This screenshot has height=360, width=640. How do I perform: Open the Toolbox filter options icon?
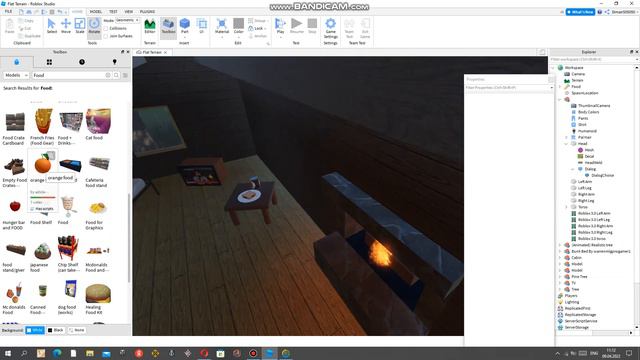[125, 75]
